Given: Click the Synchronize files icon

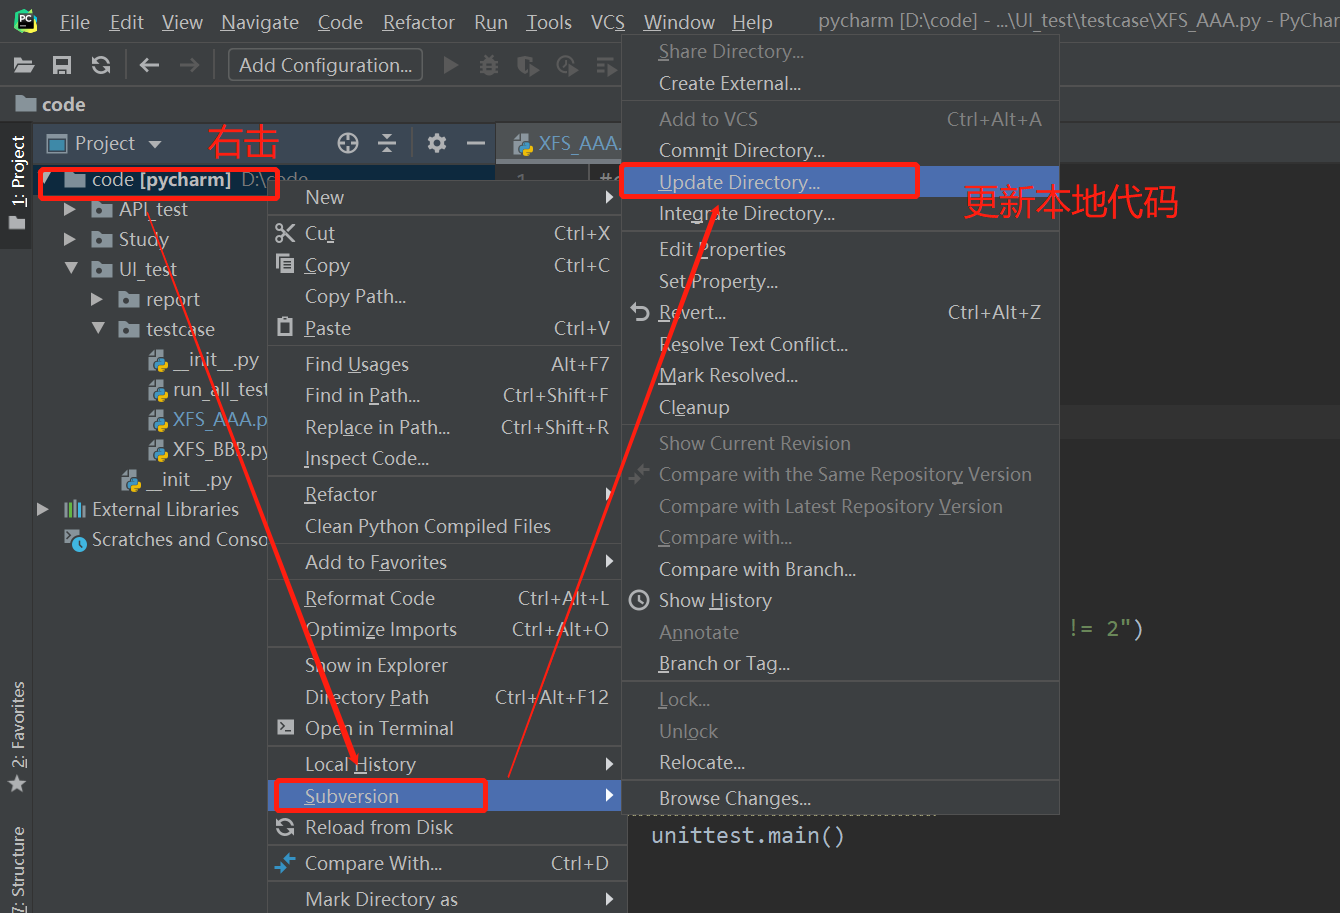Looking at the screenshot, I should (100, 64).
